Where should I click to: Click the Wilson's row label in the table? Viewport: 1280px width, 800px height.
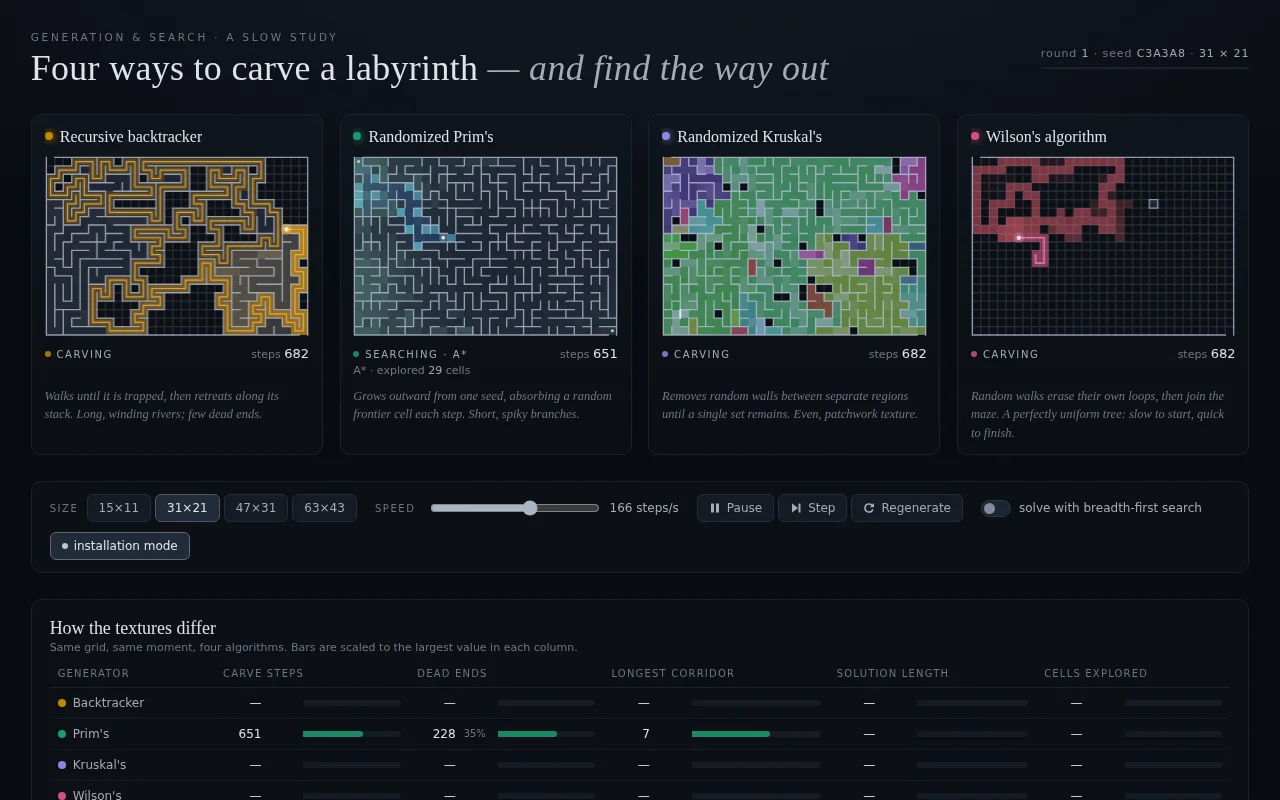coord(97,795)
